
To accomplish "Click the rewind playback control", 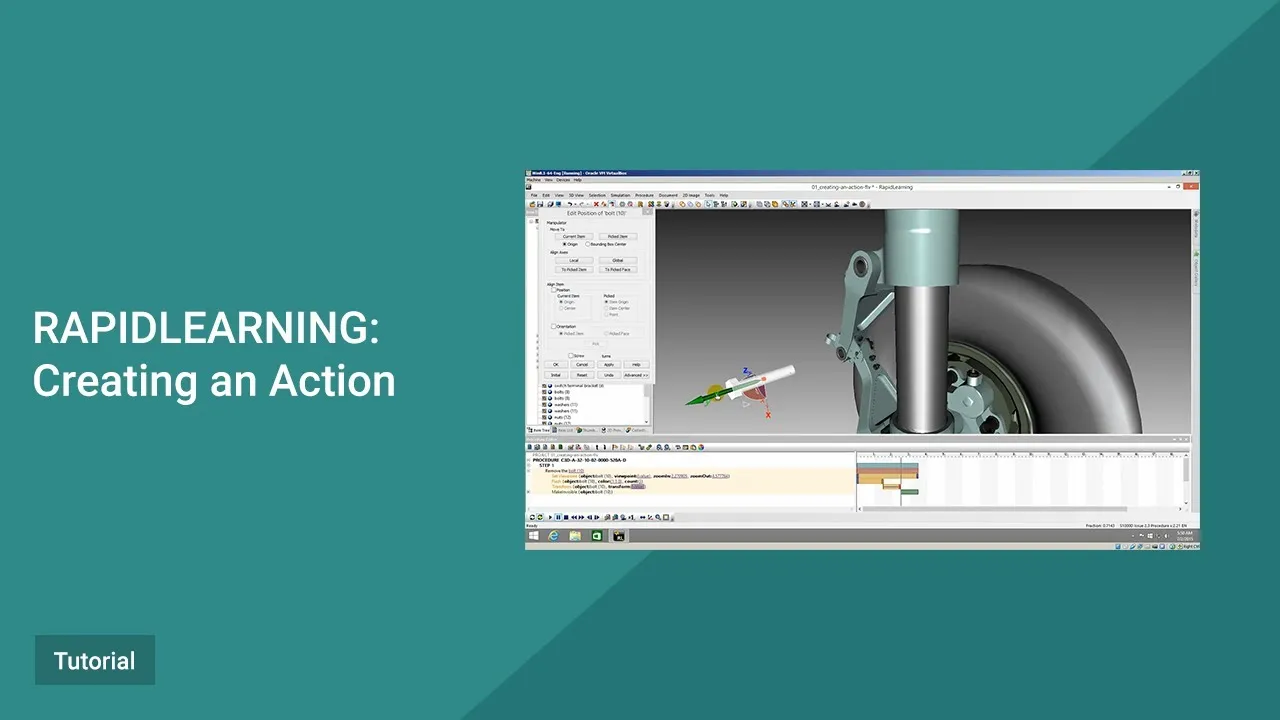I will (x=574, y=517).
